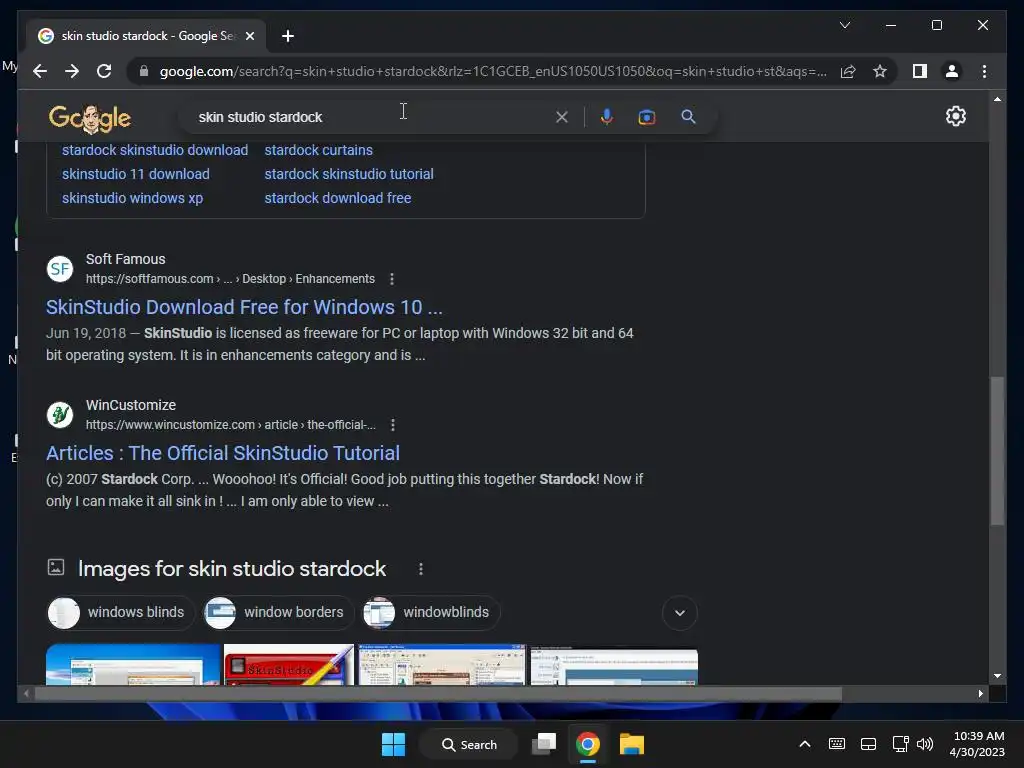Open related search 'stardock skinstudio download'
Viewport: 1024px width, 768px height.
(x=155, y=150)
